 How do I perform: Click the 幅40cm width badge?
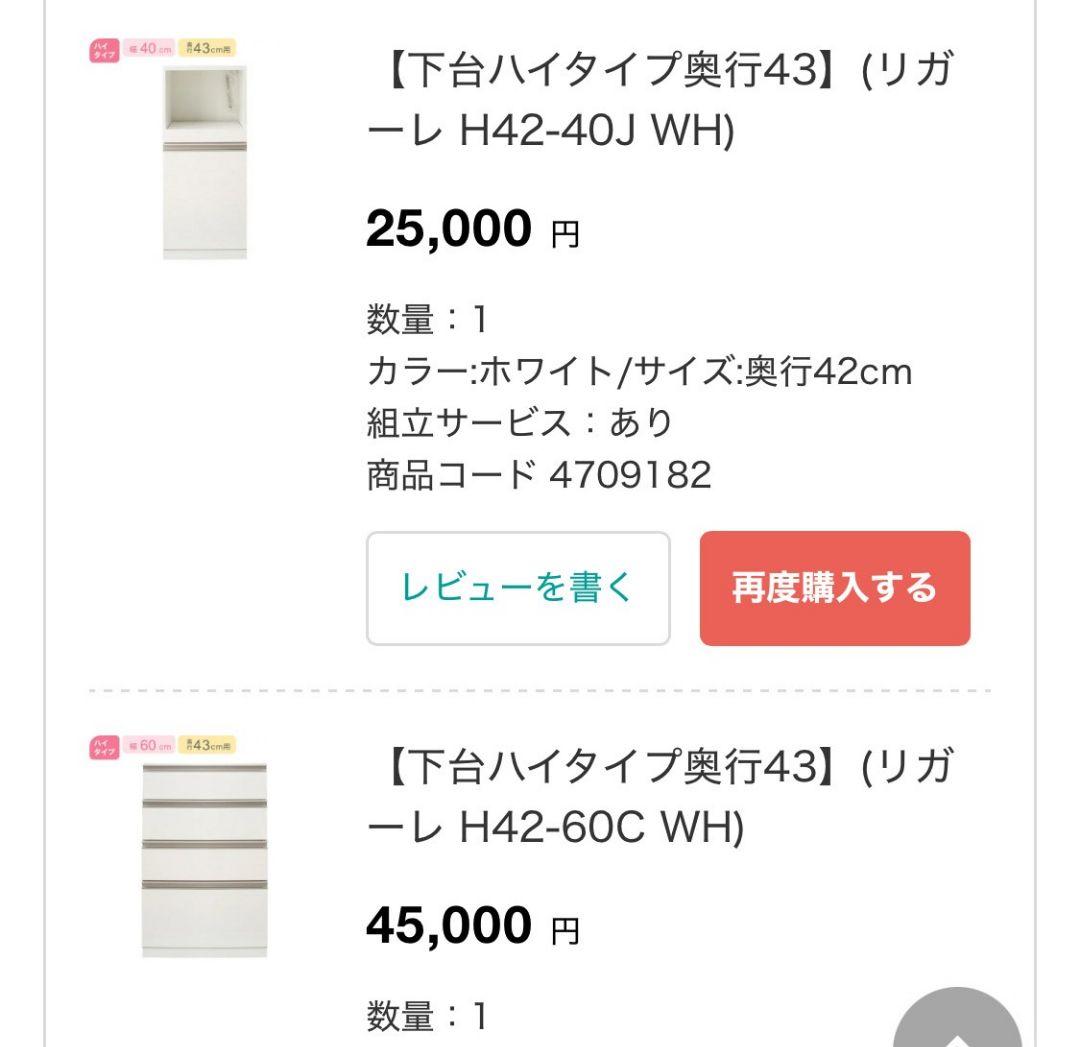[148, 48]
